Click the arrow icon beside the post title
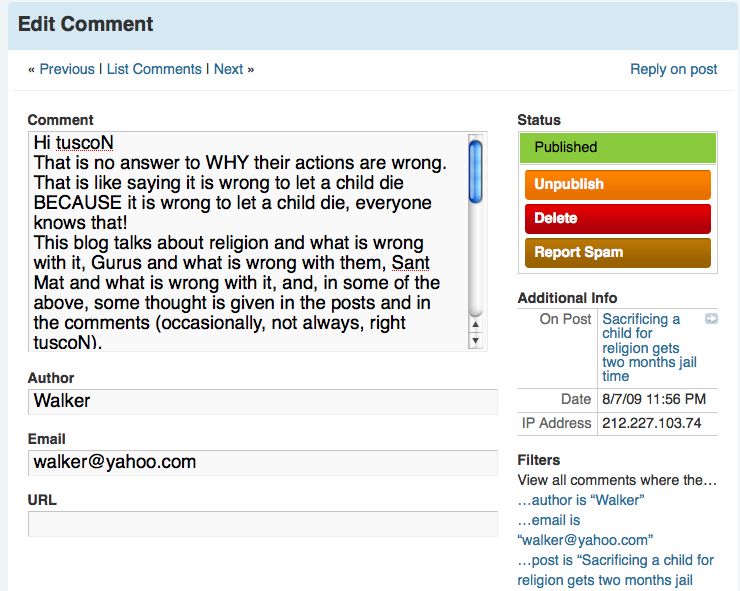 (x=711, y=319)
